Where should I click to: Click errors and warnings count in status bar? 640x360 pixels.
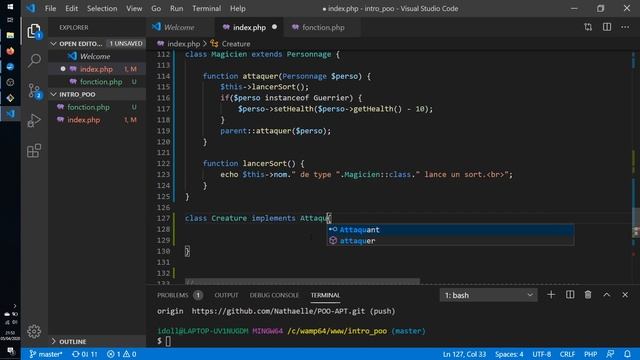(x=122, y=354)
